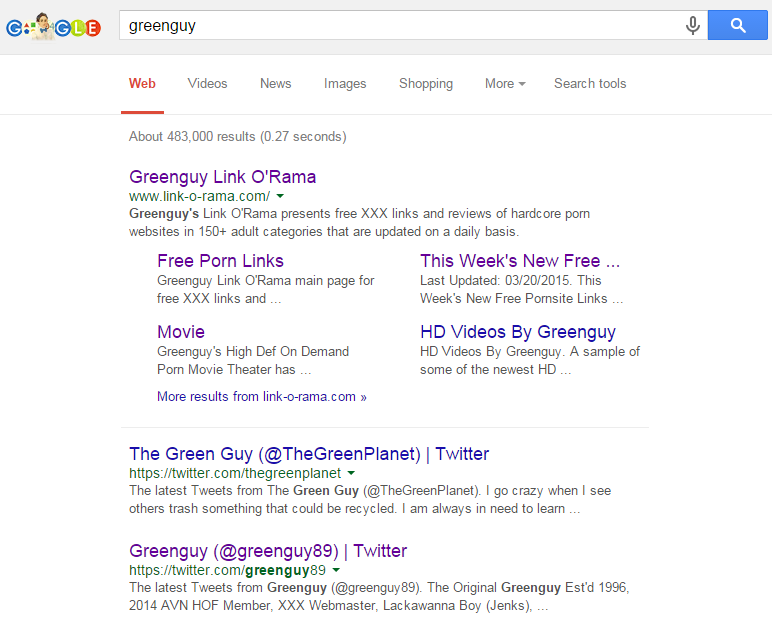Open the Shopping tab
Screen dimensions: 772x621
click(426, 84)
